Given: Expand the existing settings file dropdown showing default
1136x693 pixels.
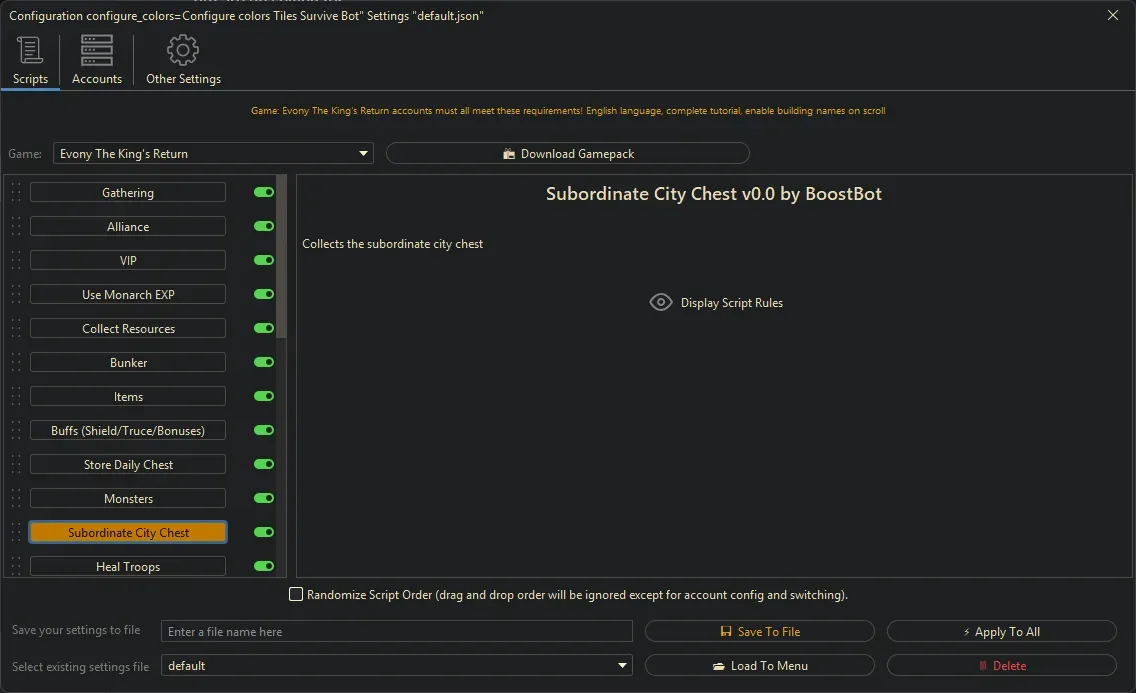Looking at the screenshot, I should pyautogui.click(x=622, y=665).
